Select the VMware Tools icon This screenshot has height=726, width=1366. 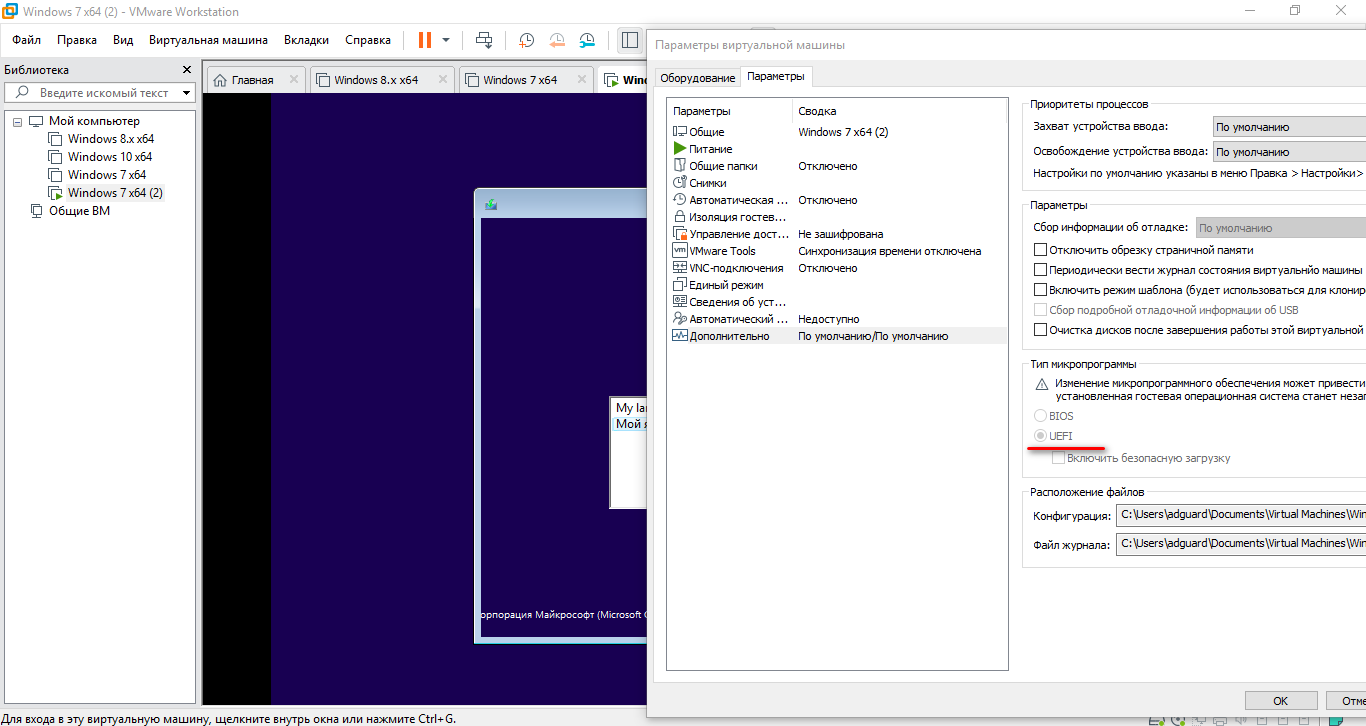pyautogui.click(x=680, y=251)
